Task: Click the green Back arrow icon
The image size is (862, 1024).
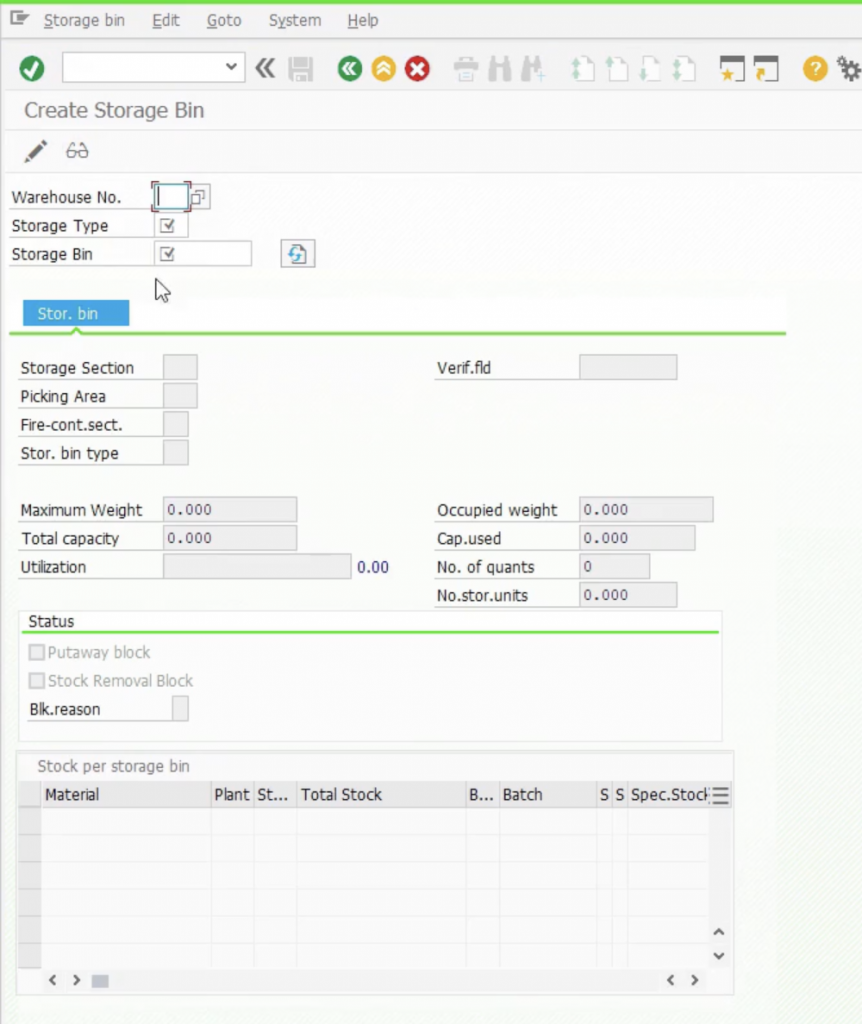Action: 349,68
